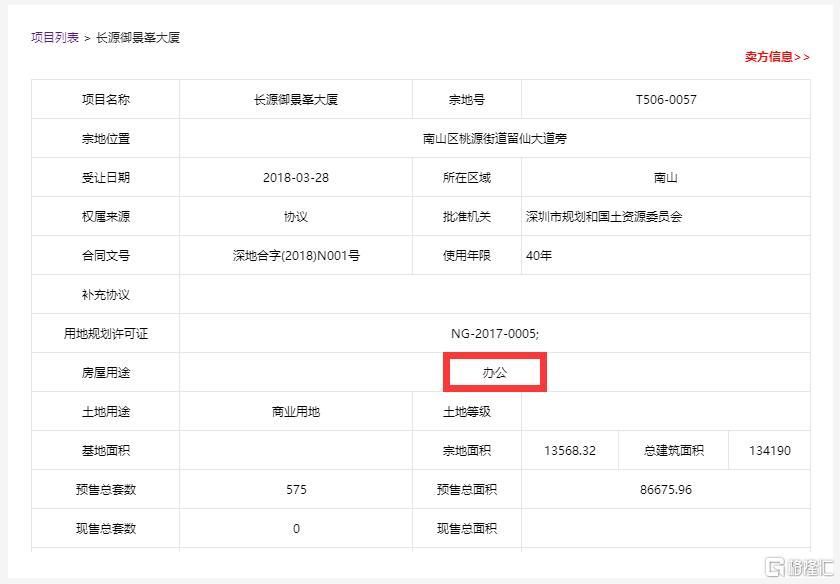Viewport: 840px width, 584px height.
Task: Click the transfer date 2018-03-28
Action: (x=296, y=178)
